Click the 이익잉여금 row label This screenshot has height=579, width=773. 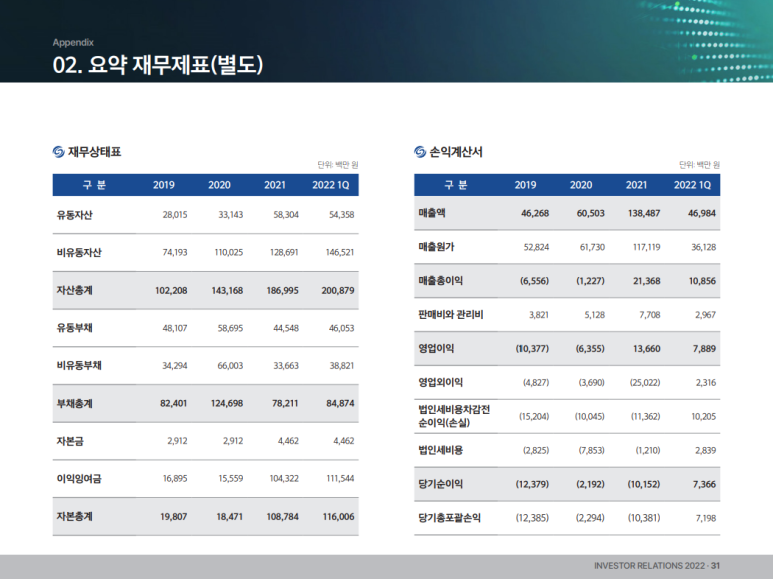(x=79, y=478)
